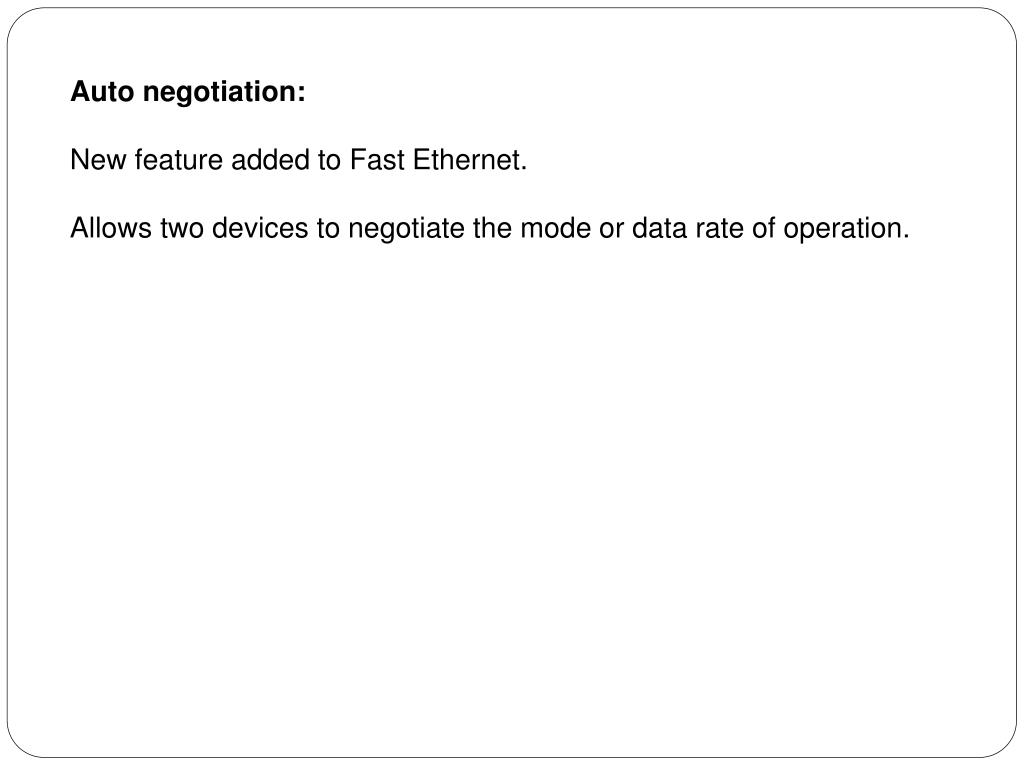Click the word 'feature' in first sentence
The width and height of the screenshot is (1024, 768).
[x=178, y=160]
